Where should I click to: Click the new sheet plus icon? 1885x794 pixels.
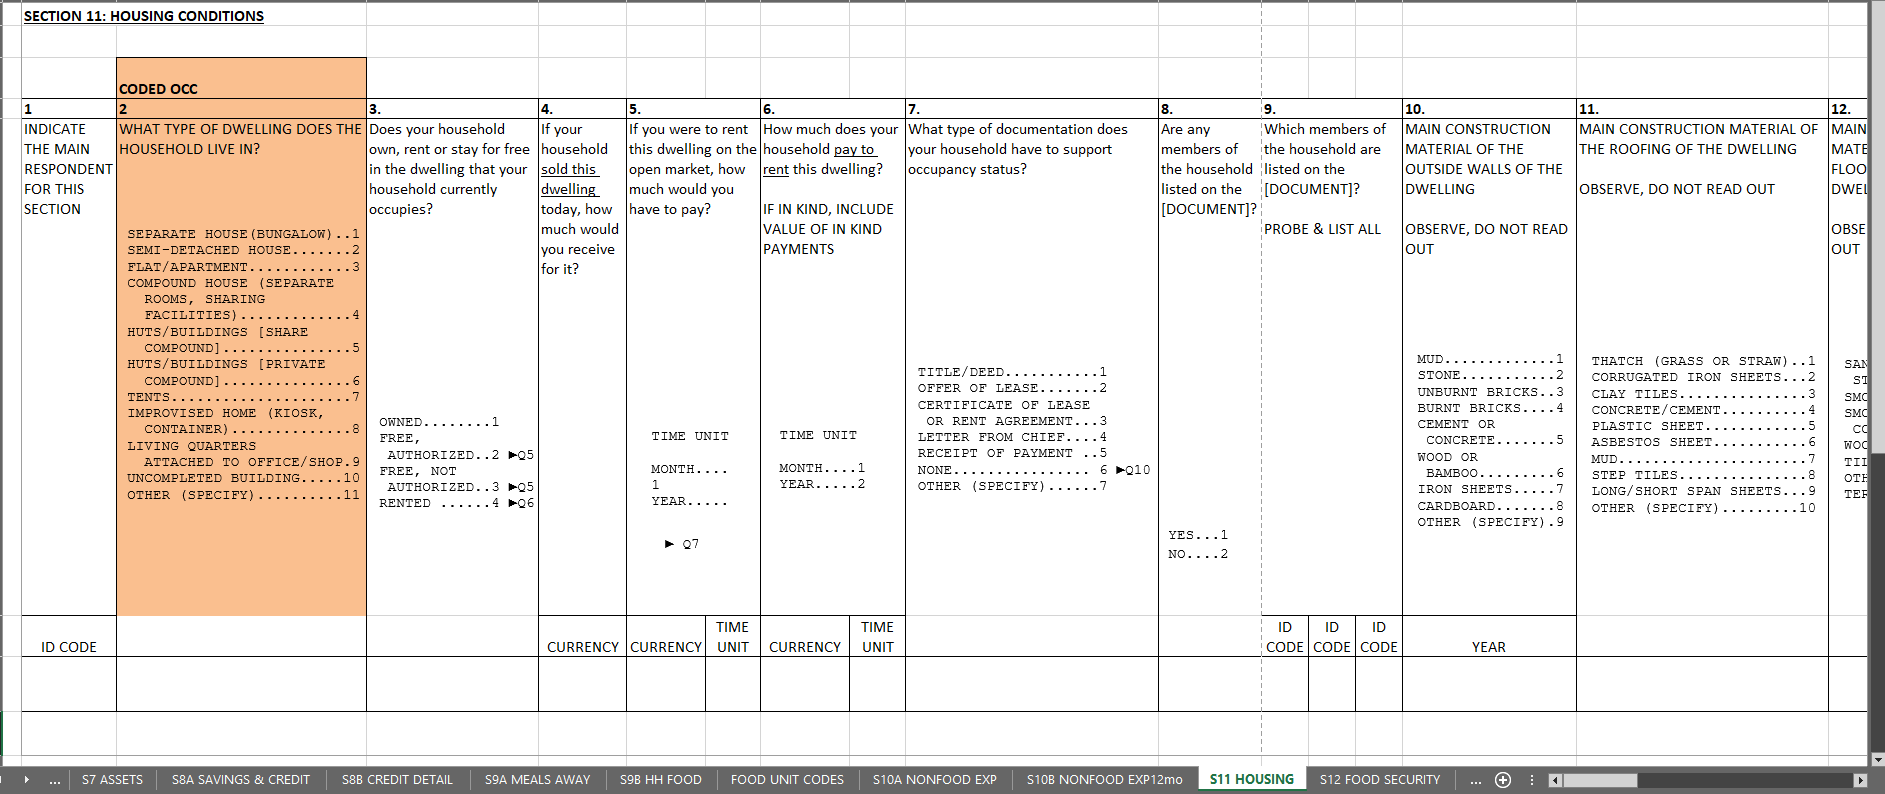[x=1502, y=780]
